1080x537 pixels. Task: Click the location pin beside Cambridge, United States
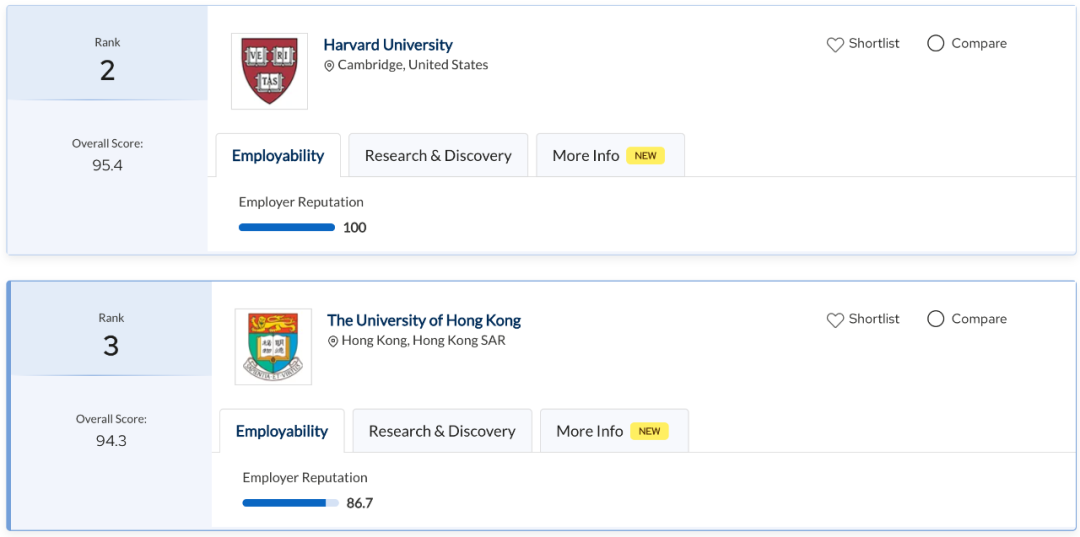[329, 66]
